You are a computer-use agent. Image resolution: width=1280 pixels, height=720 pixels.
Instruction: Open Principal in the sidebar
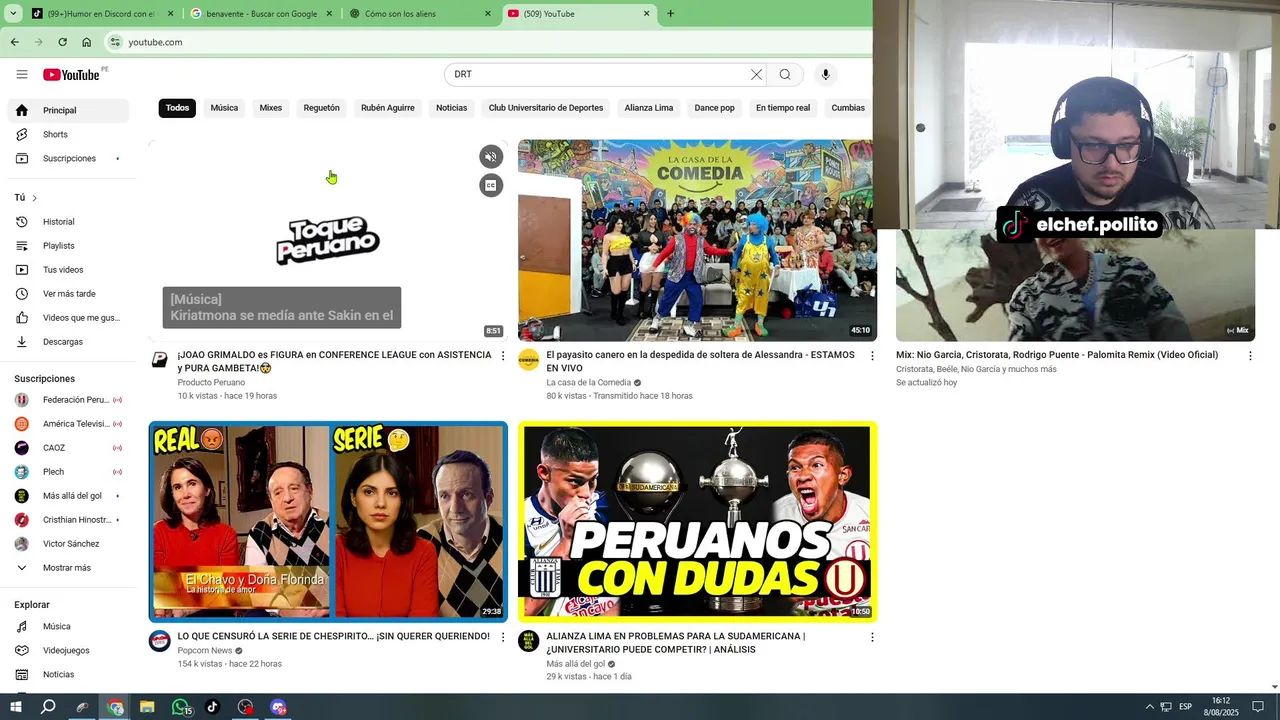pyautogui.click(x=68, y=110)
